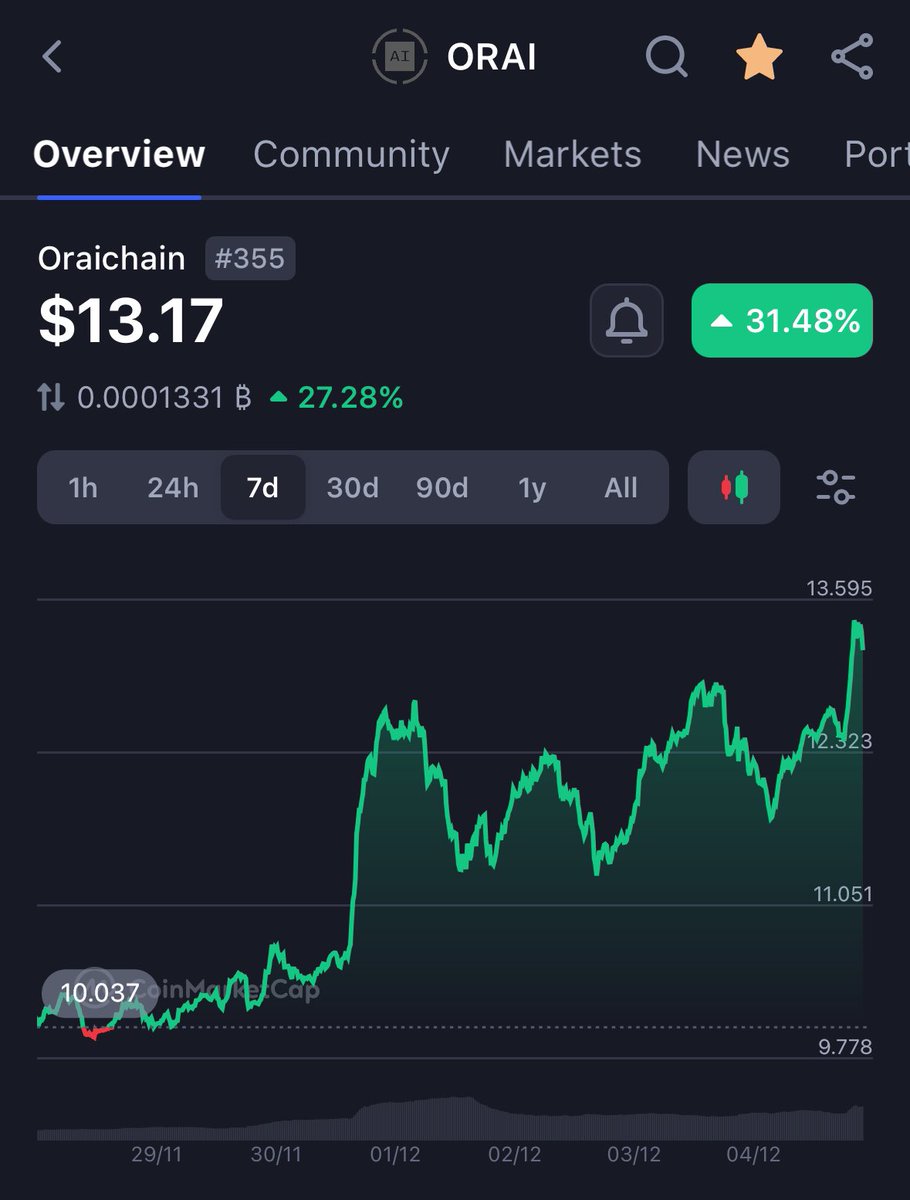Tap the 13.595 axis label
This screenshot has height=1200, width=910.
pos(839,589)
